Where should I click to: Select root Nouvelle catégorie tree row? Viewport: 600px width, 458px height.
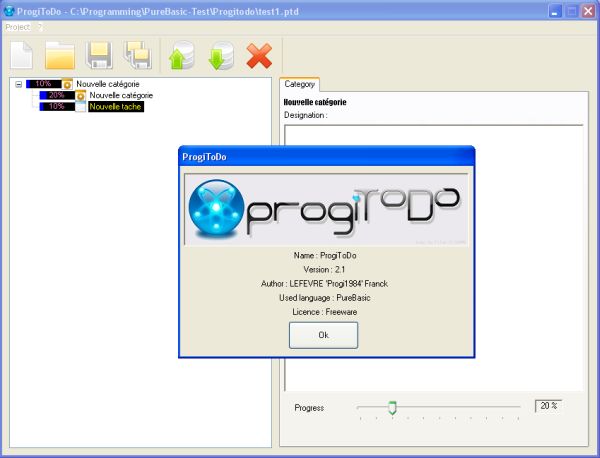click(108, 84)
